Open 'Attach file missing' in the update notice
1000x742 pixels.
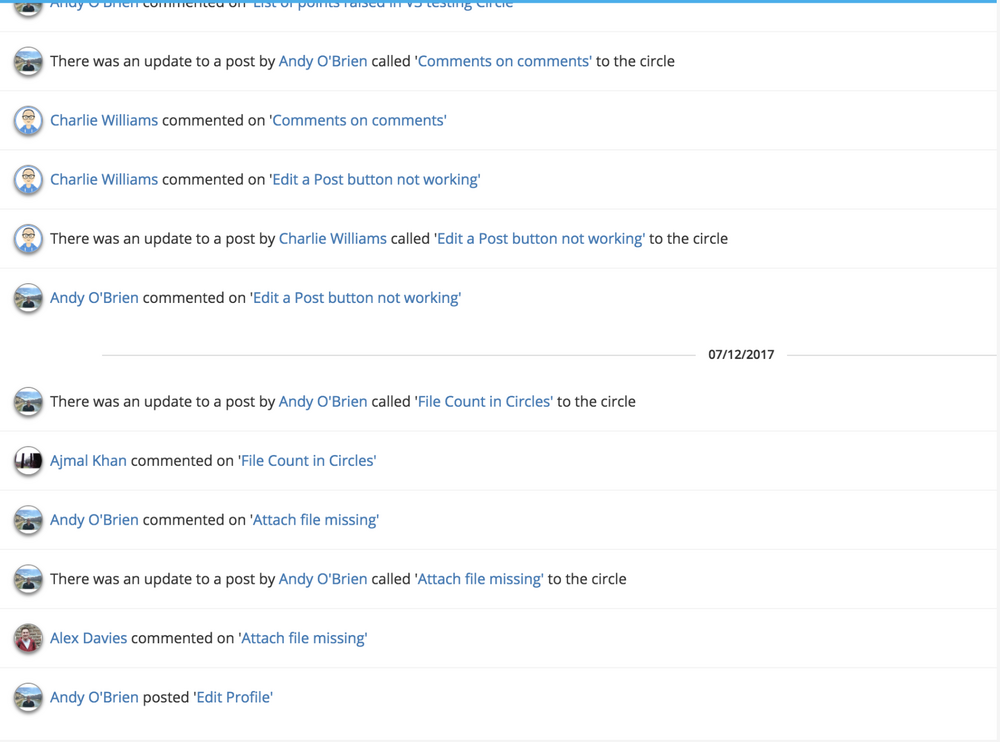pyautogui.click(x=480, y=579)
